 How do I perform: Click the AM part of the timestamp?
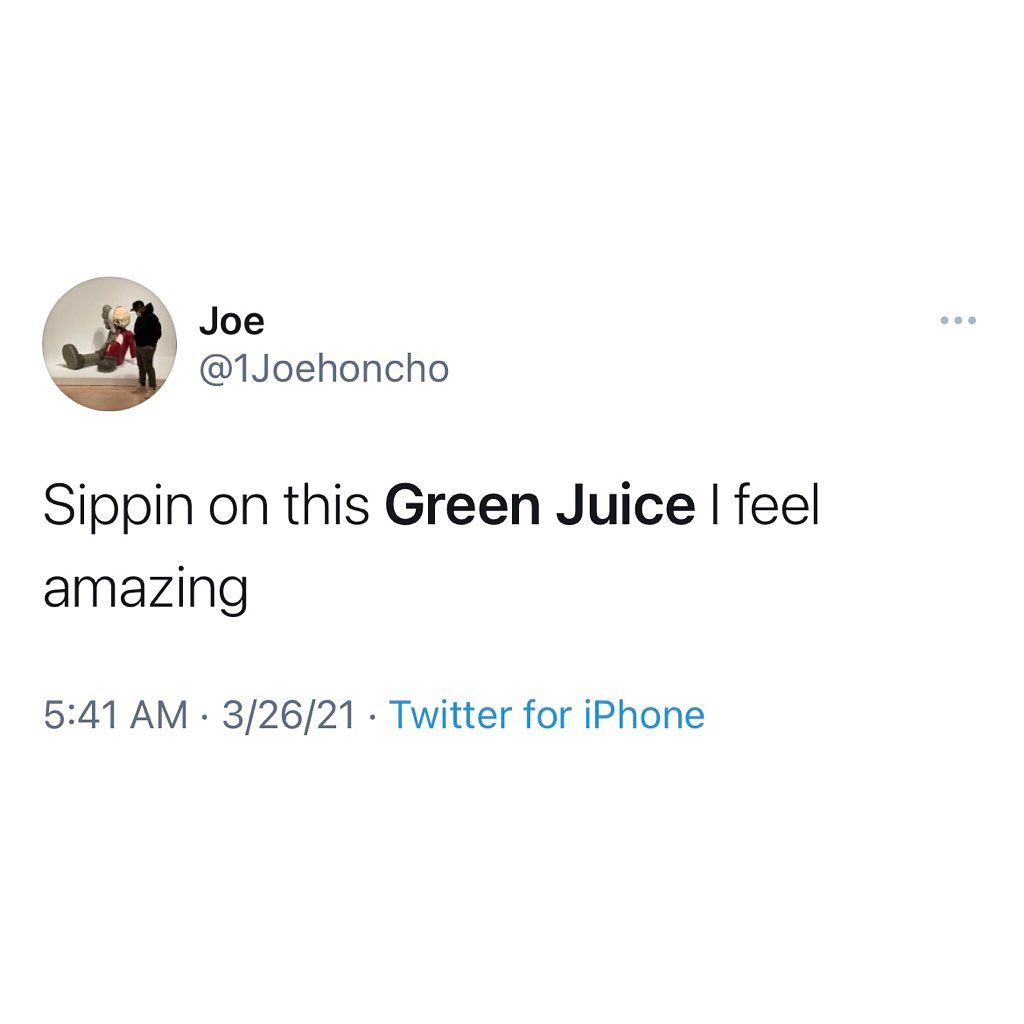point(159,714)
